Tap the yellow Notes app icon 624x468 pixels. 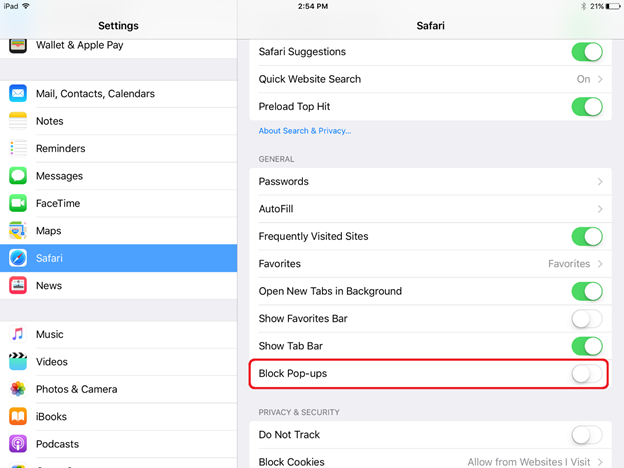pyautogui.click(x=18, y=121)
